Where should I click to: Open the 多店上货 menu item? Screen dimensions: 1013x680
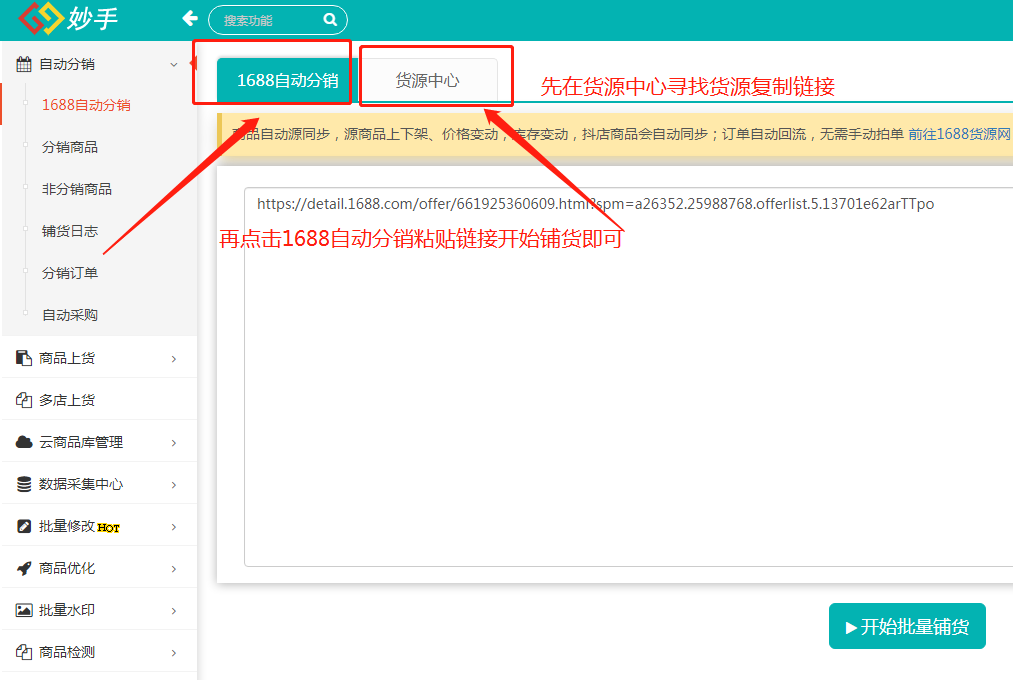click(99, 400)
